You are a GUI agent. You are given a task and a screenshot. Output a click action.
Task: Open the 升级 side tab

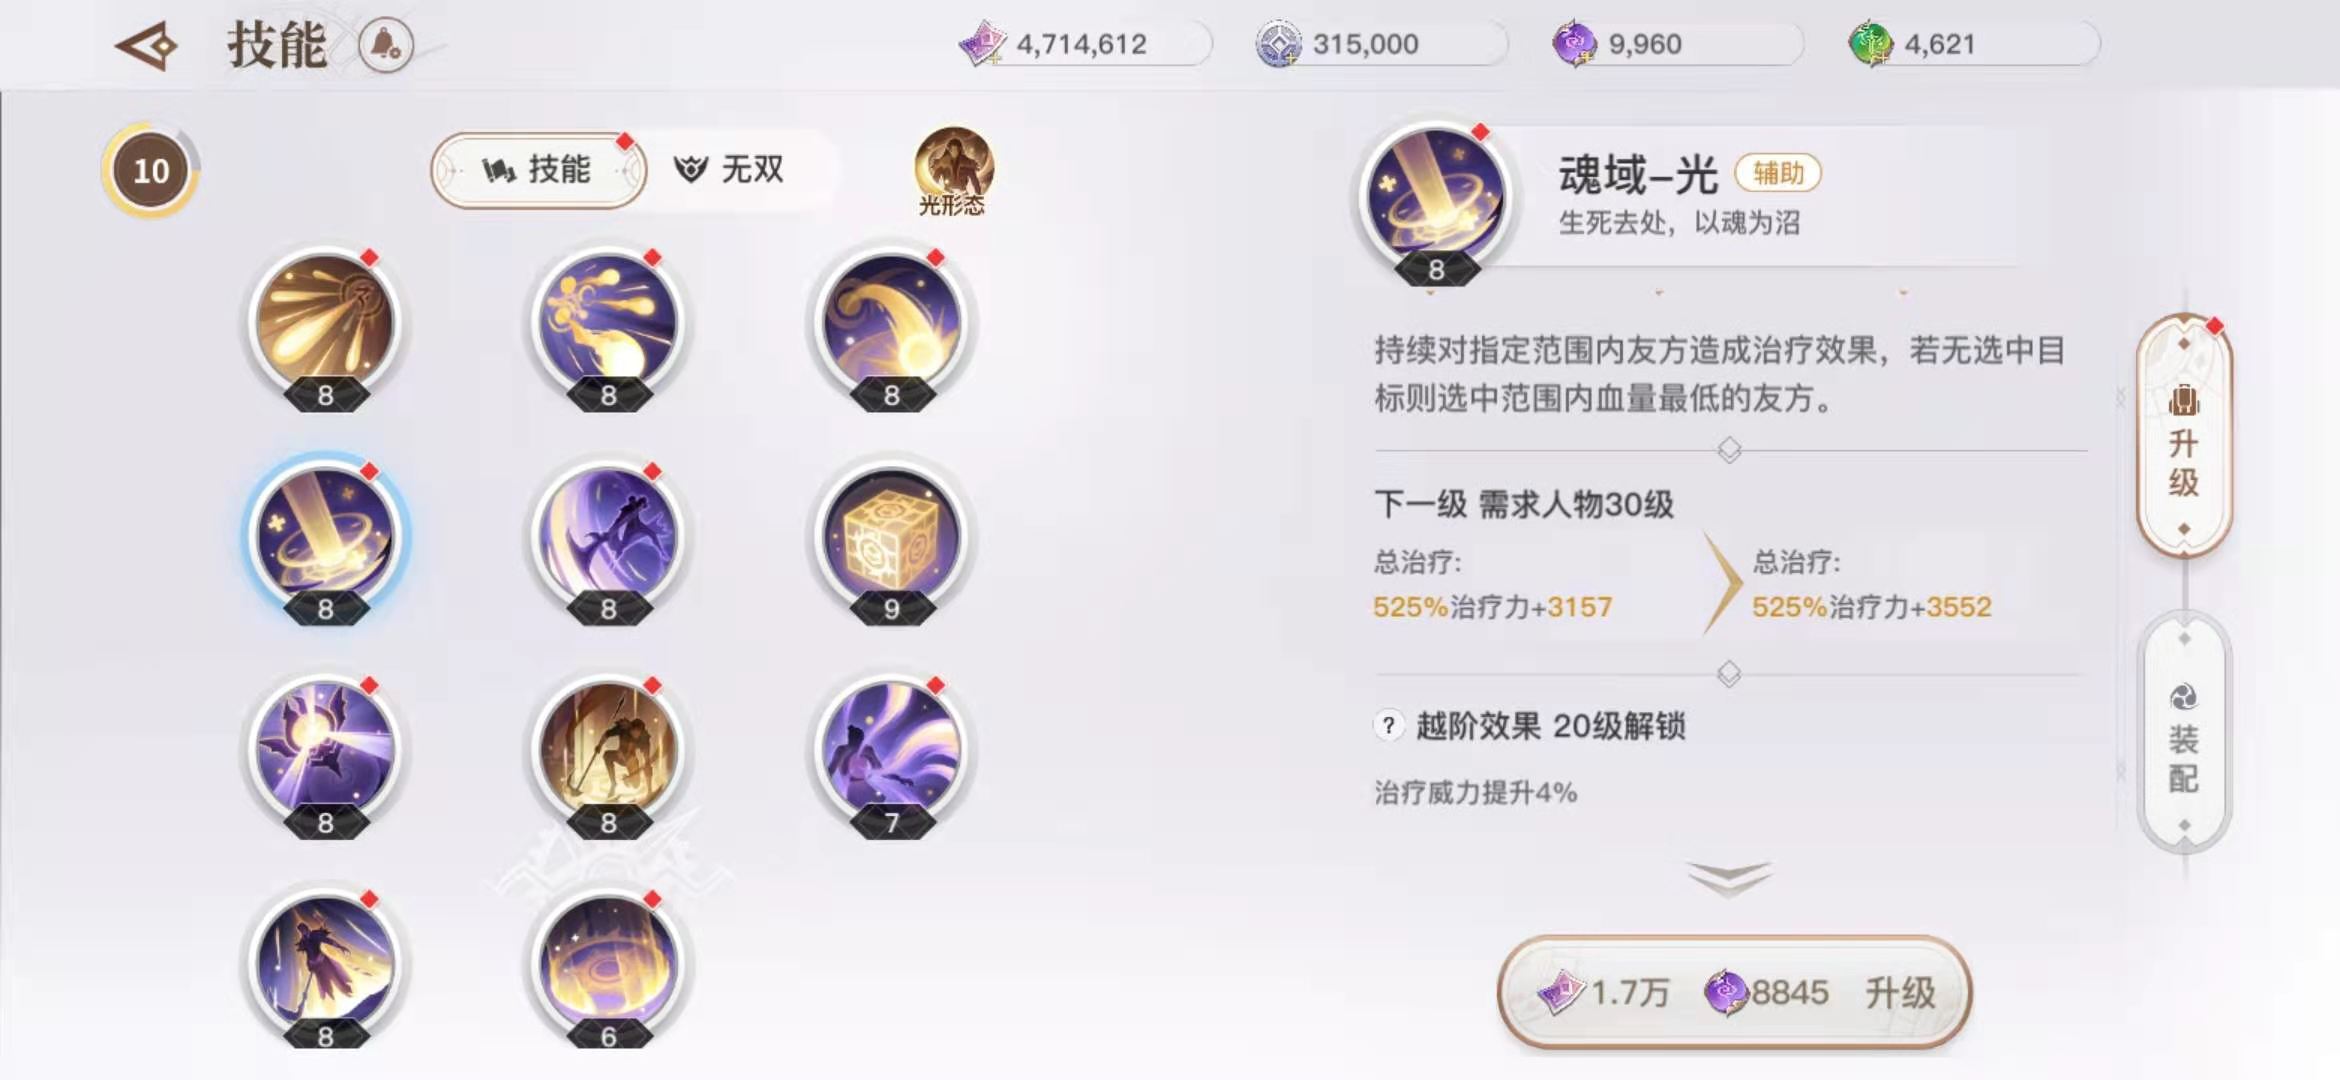pyautogui.click(x=2184, y=436)
